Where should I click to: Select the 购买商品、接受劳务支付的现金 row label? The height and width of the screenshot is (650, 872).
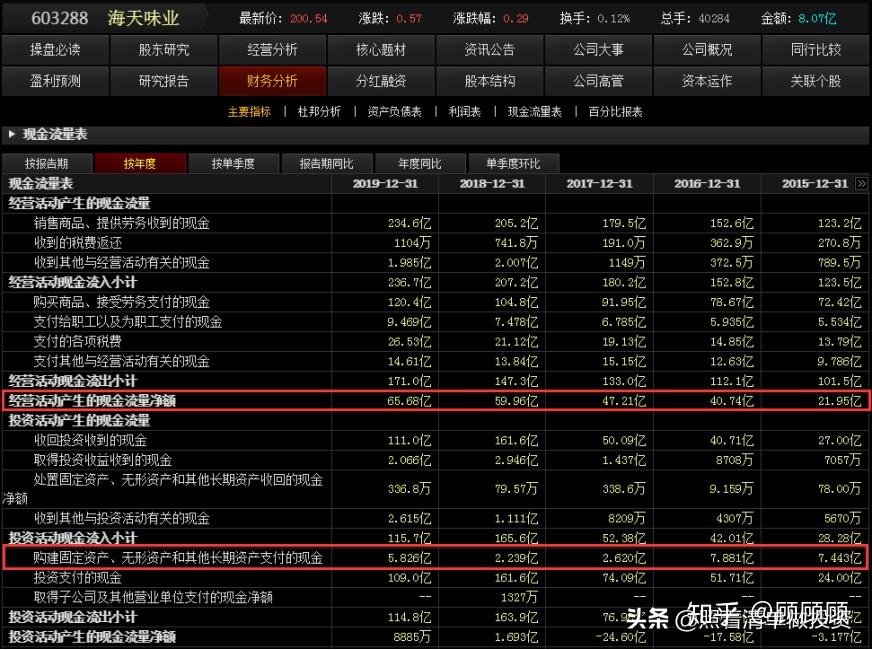pyautogui.click(x=122, y=302)
